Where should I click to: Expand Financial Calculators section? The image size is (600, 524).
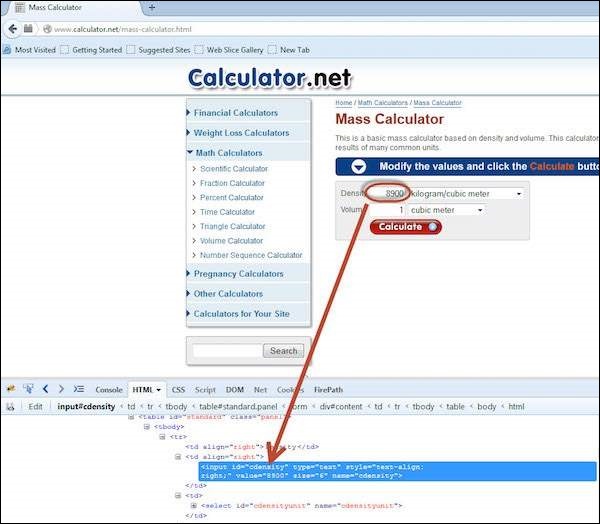[236, 113]
